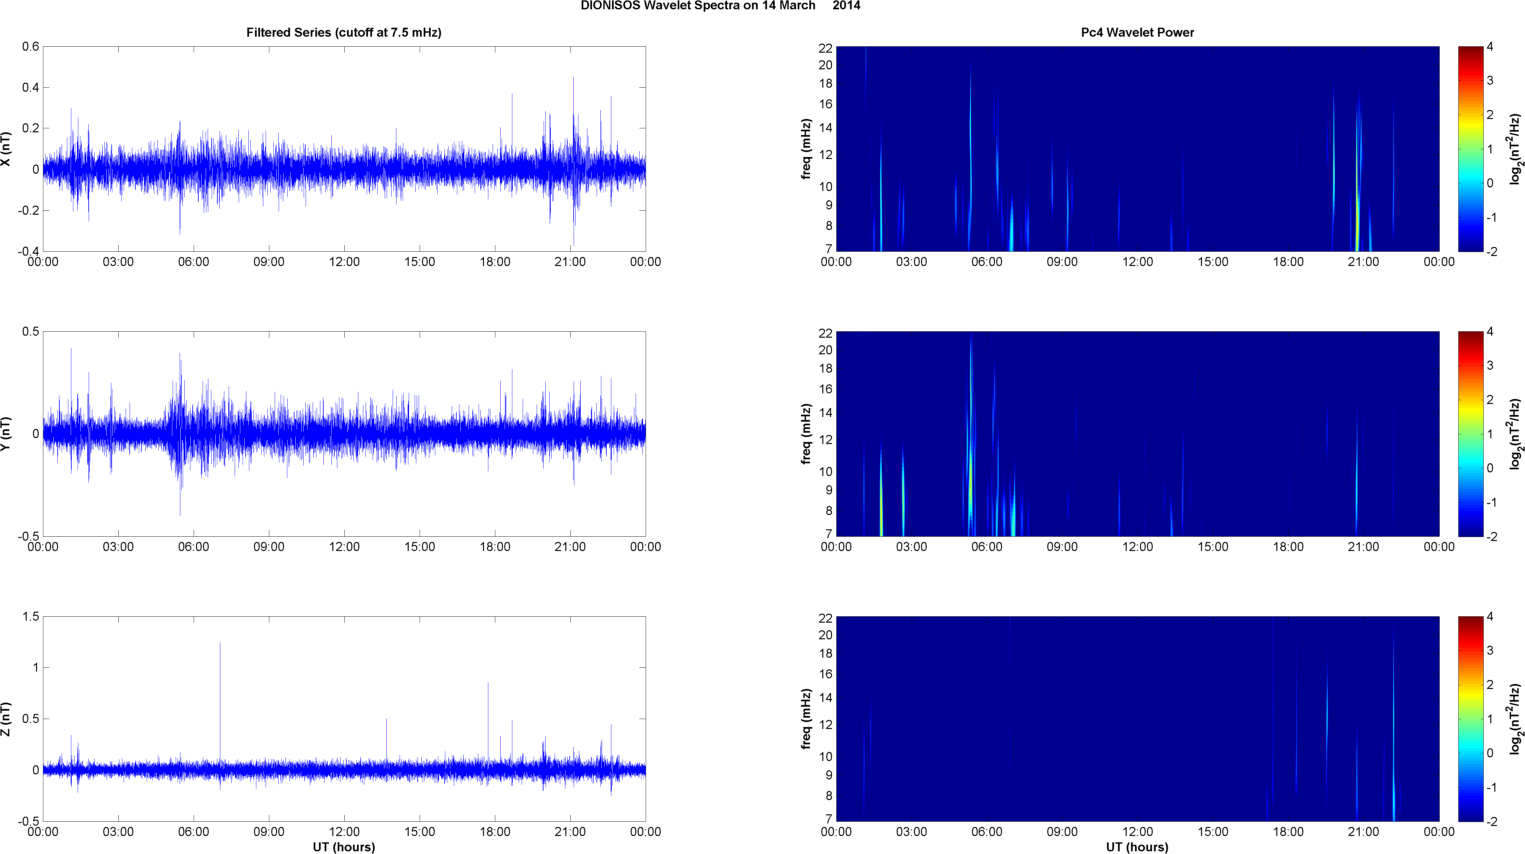Viewport: 1525px width, 854px height.
Task: Click the '12:00' tick under the X time series
Action: (344, 262)
